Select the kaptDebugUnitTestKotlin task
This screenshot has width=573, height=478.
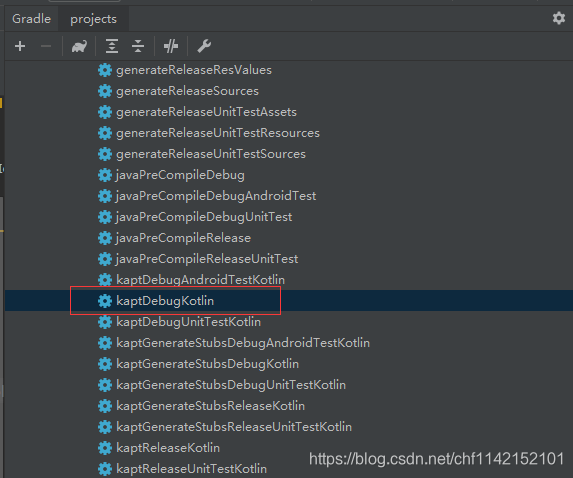pos(189,322)
